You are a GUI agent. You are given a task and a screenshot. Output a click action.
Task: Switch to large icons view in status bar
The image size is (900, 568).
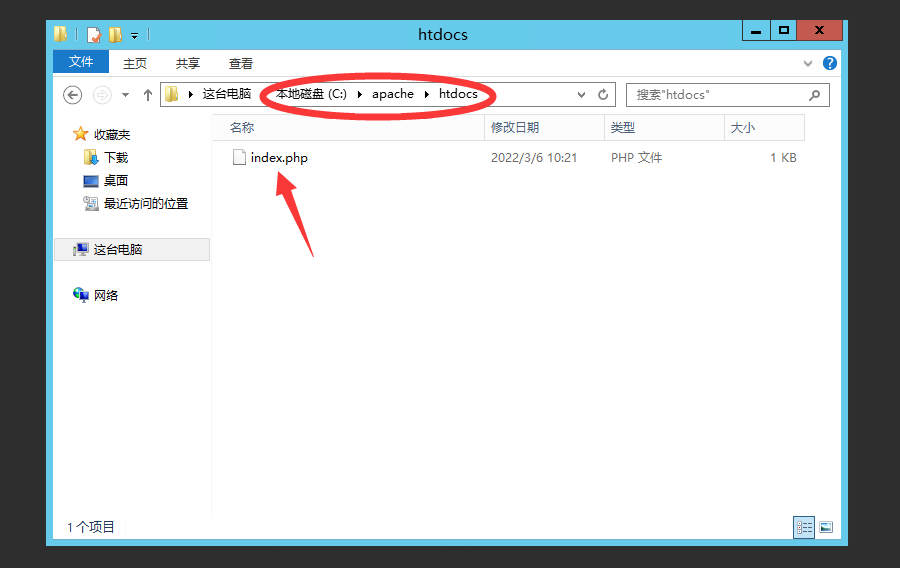(826, 527)
